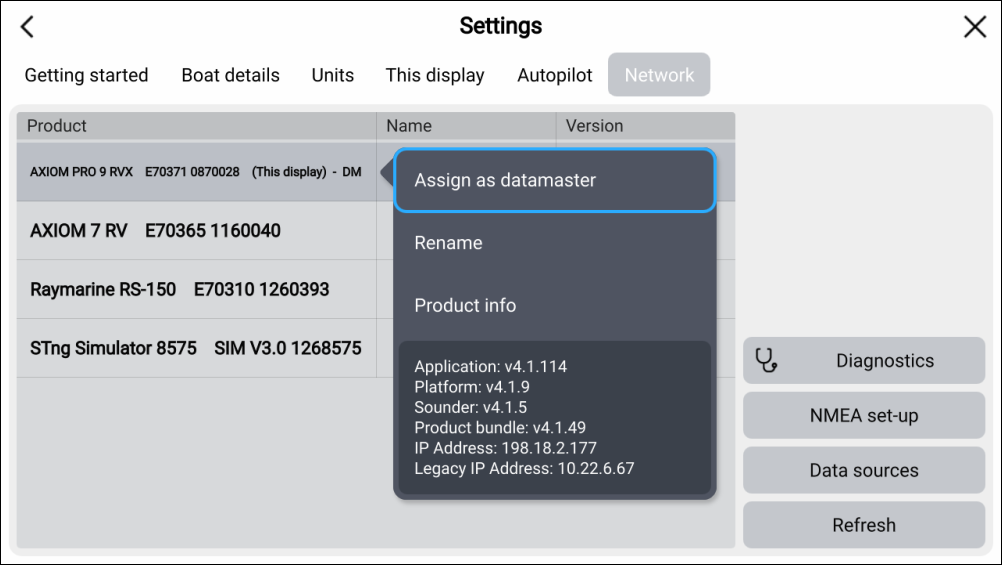Switch to the Boat details tab
Image resolution: width=1002 pixels, height=565 pixels.
pos(230,75)
